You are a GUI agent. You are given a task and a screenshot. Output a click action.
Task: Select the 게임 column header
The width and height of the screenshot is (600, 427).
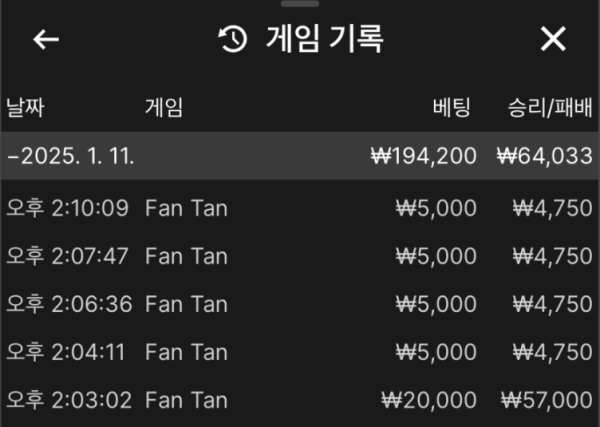[164, 108]
